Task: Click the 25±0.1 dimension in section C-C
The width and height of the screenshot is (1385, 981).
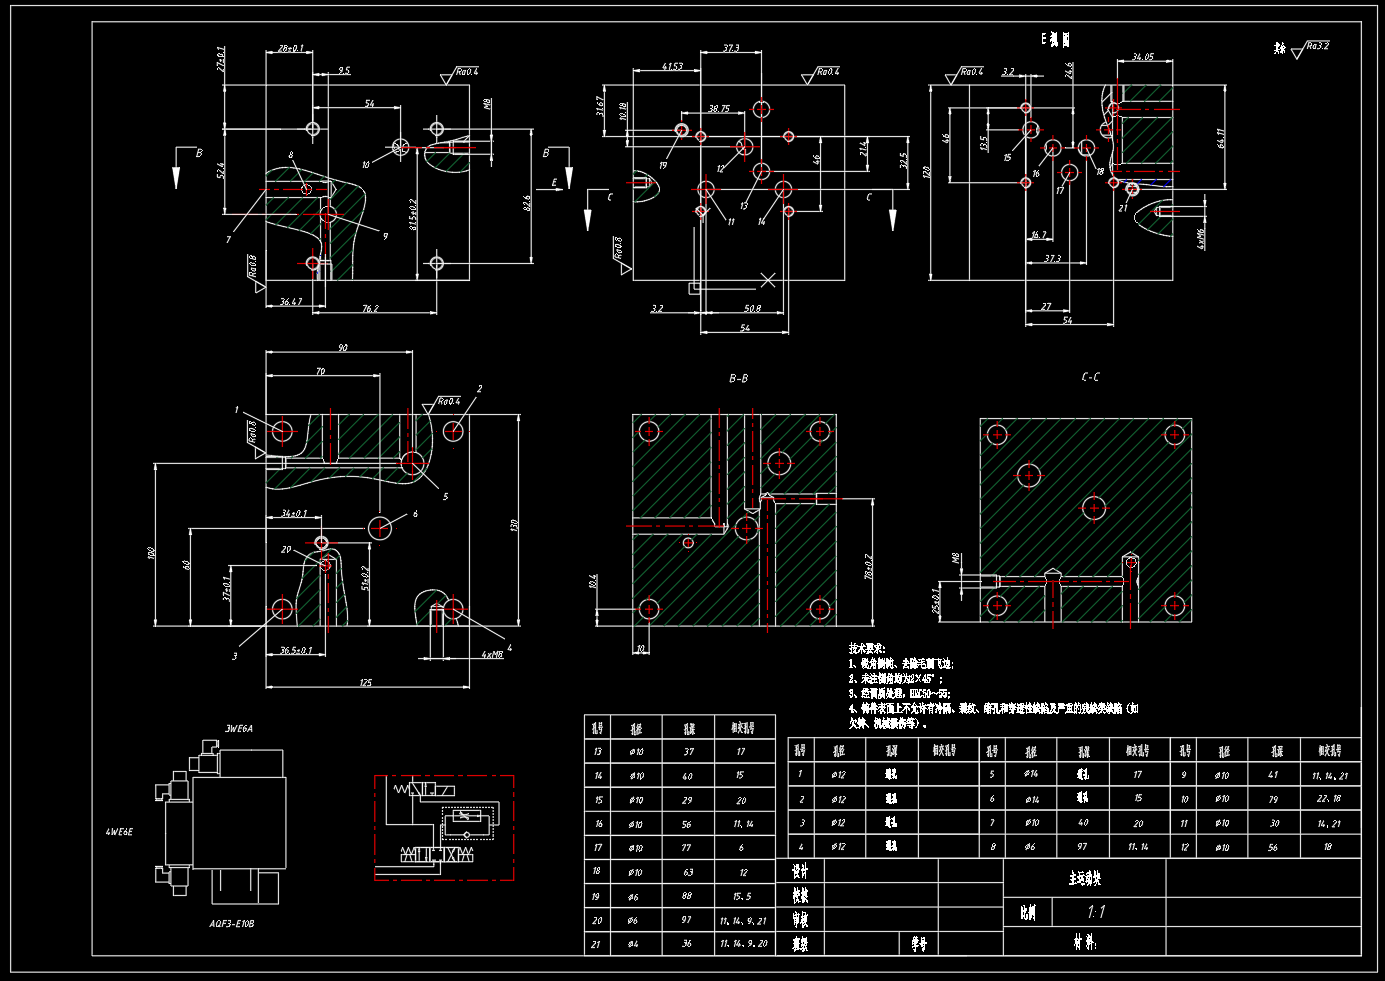Action: [935, 599]
